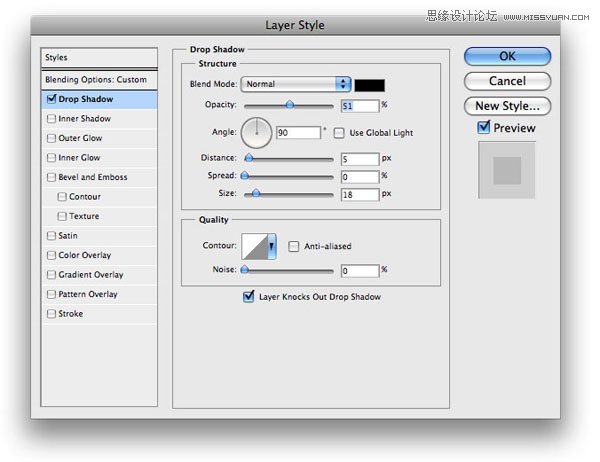Click the black shadow color swatch
Screen dimensions: 600x462
(371, 85)
